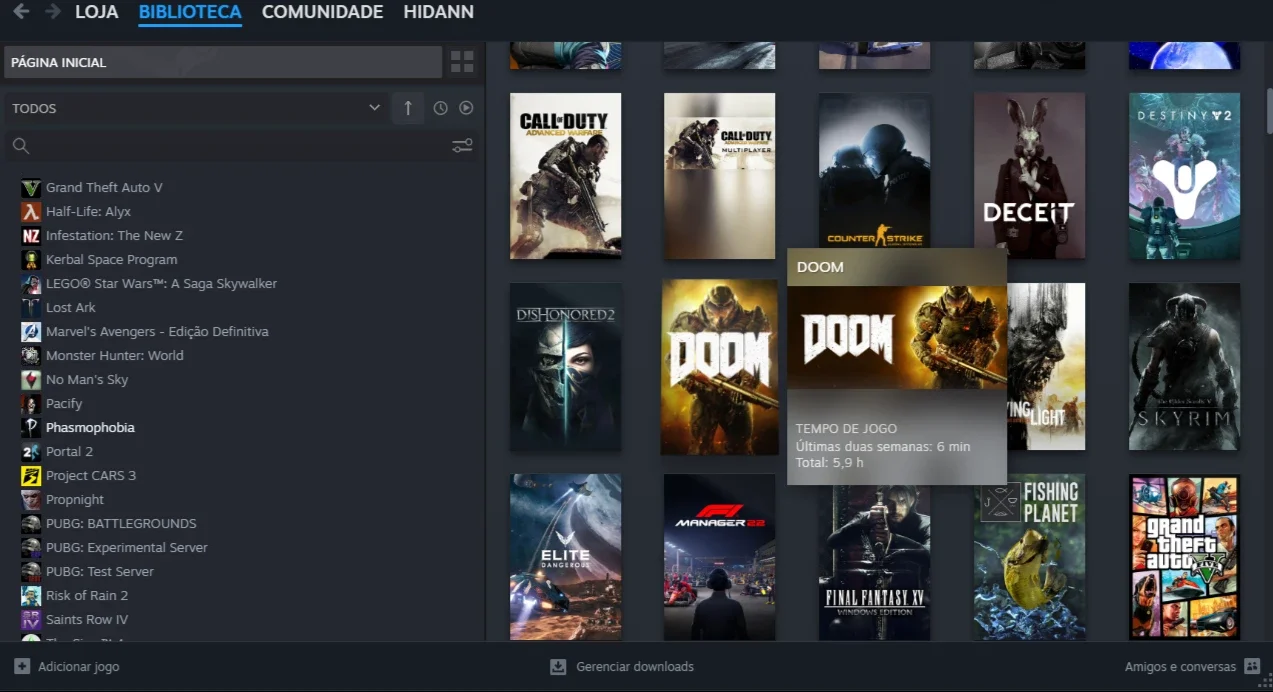Click the Half-Life: Alyx lambda icon
1273x692 pixels.
tap(31, 211)
